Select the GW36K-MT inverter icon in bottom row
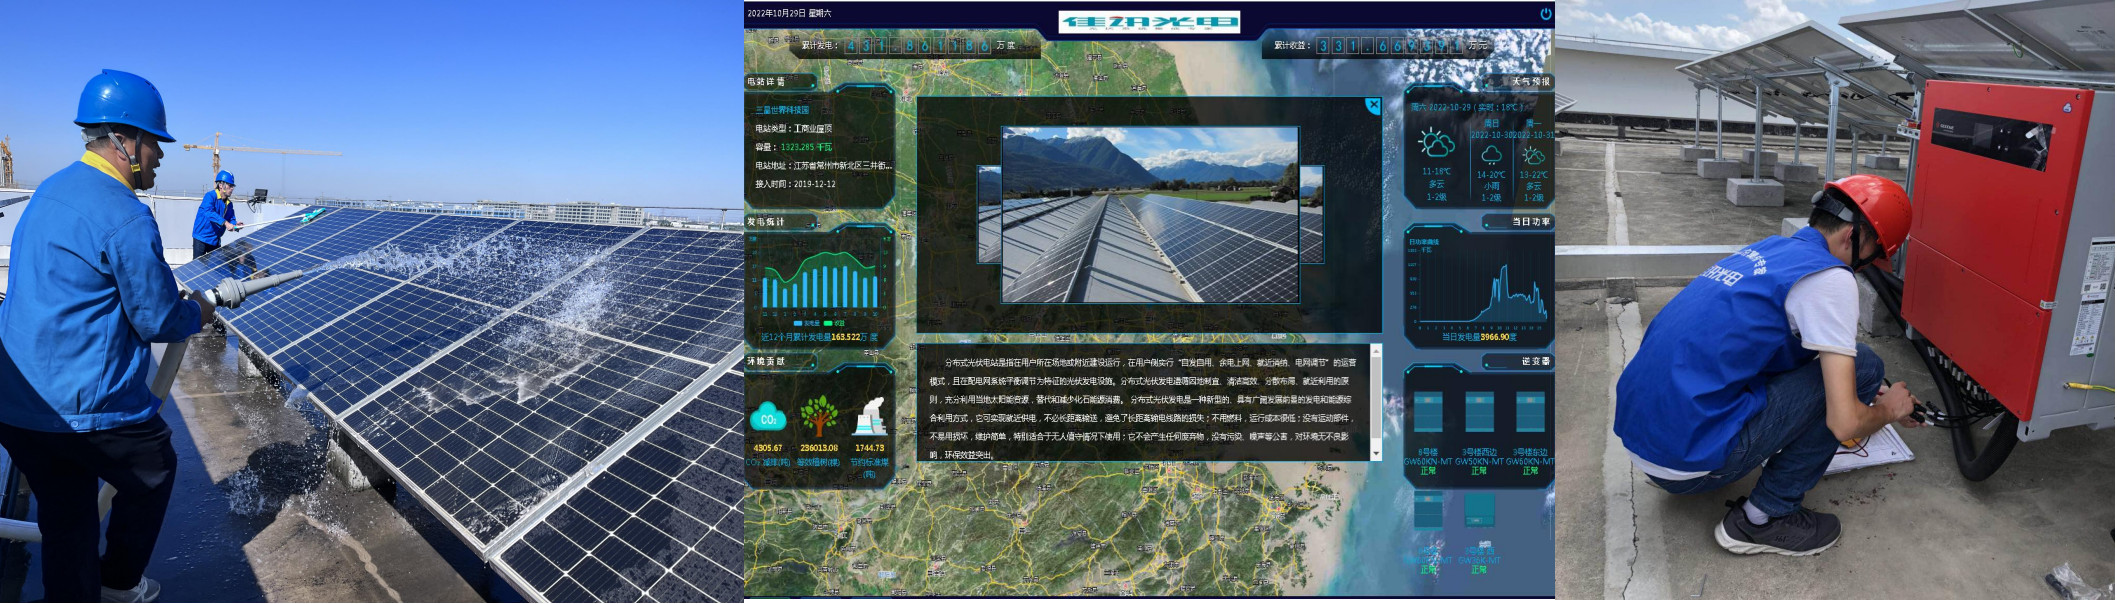 click(1479, 509)
